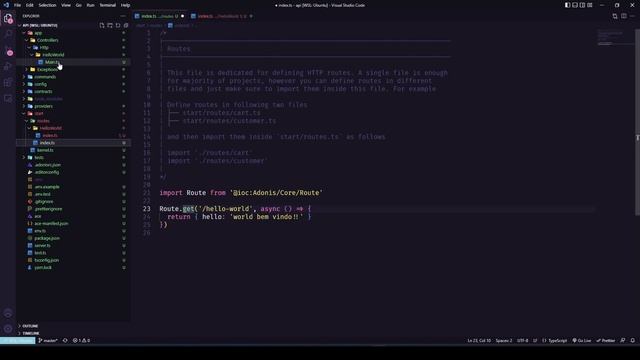
Task: Click code line 23 with Route.get
Action: point(235,209)
